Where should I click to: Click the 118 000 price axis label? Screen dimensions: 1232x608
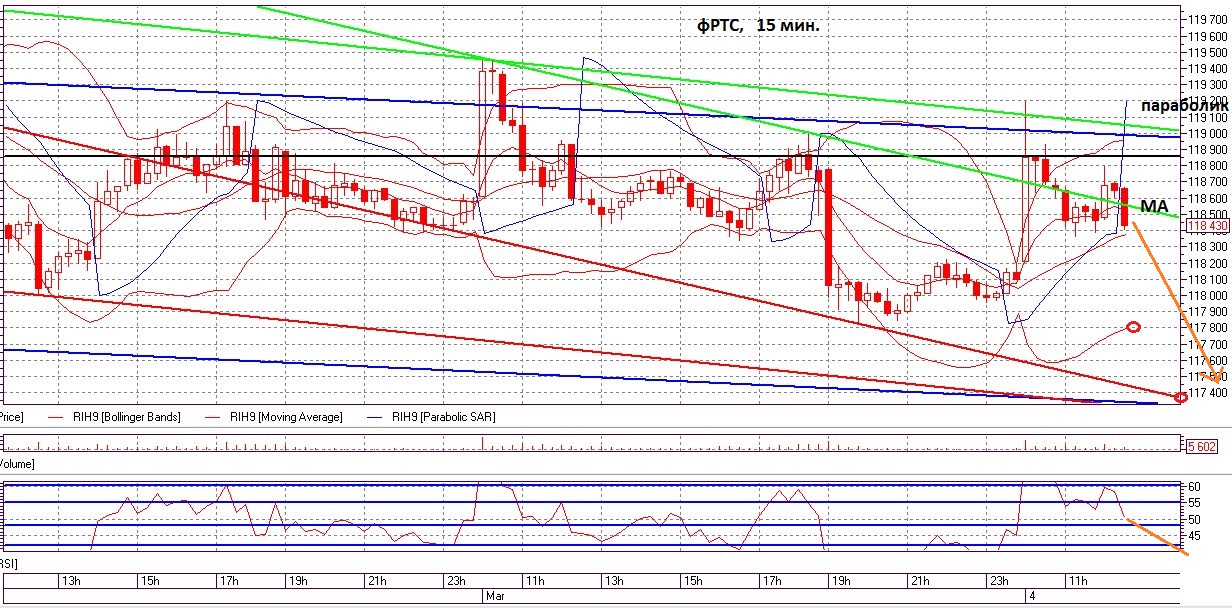1208,295
